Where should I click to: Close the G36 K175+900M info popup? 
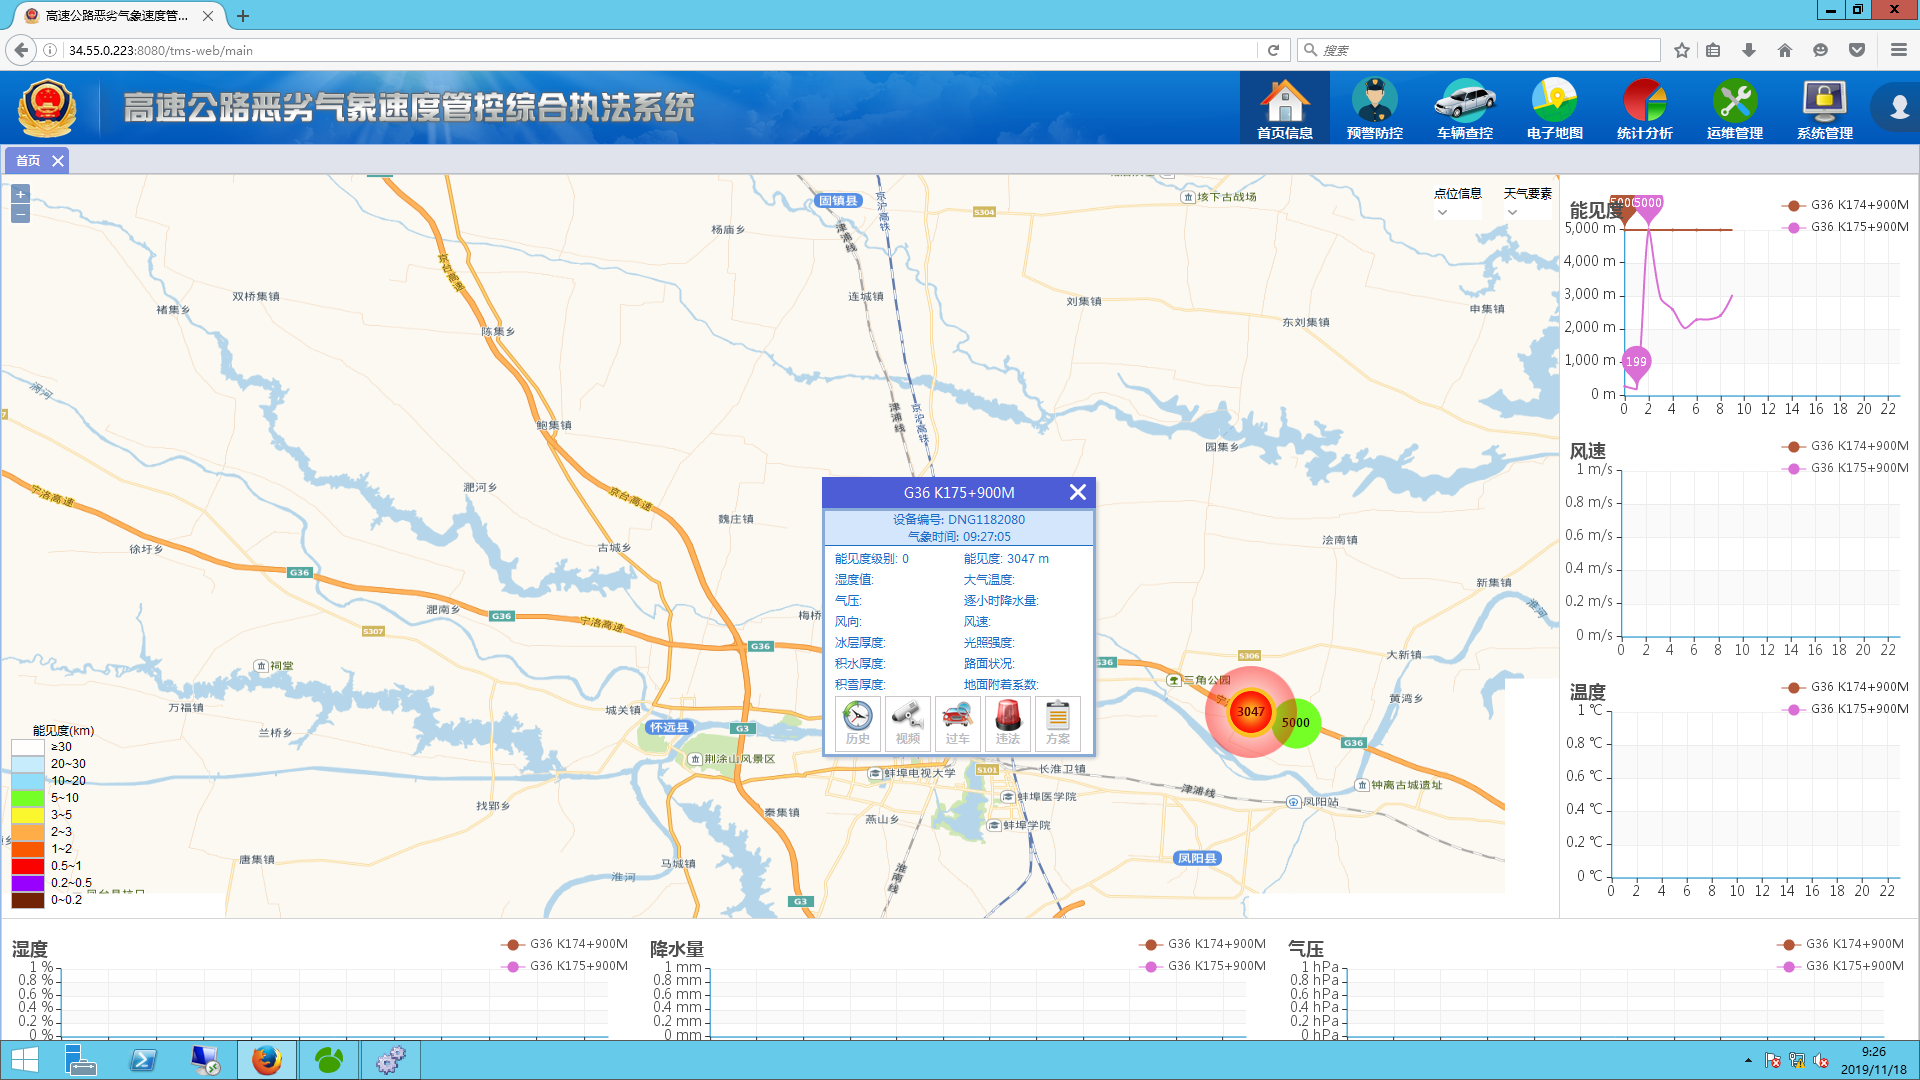(x=1077, y=492)
